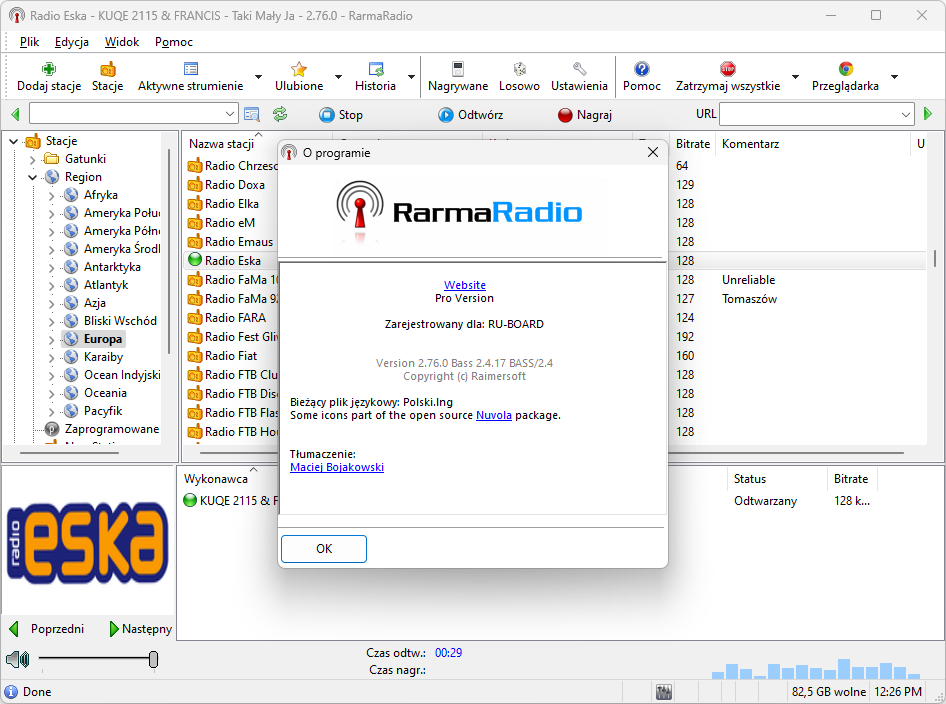Open the Nuvola link
The width and height of the screenshot is (946, 704).
[x=494, y=415]
